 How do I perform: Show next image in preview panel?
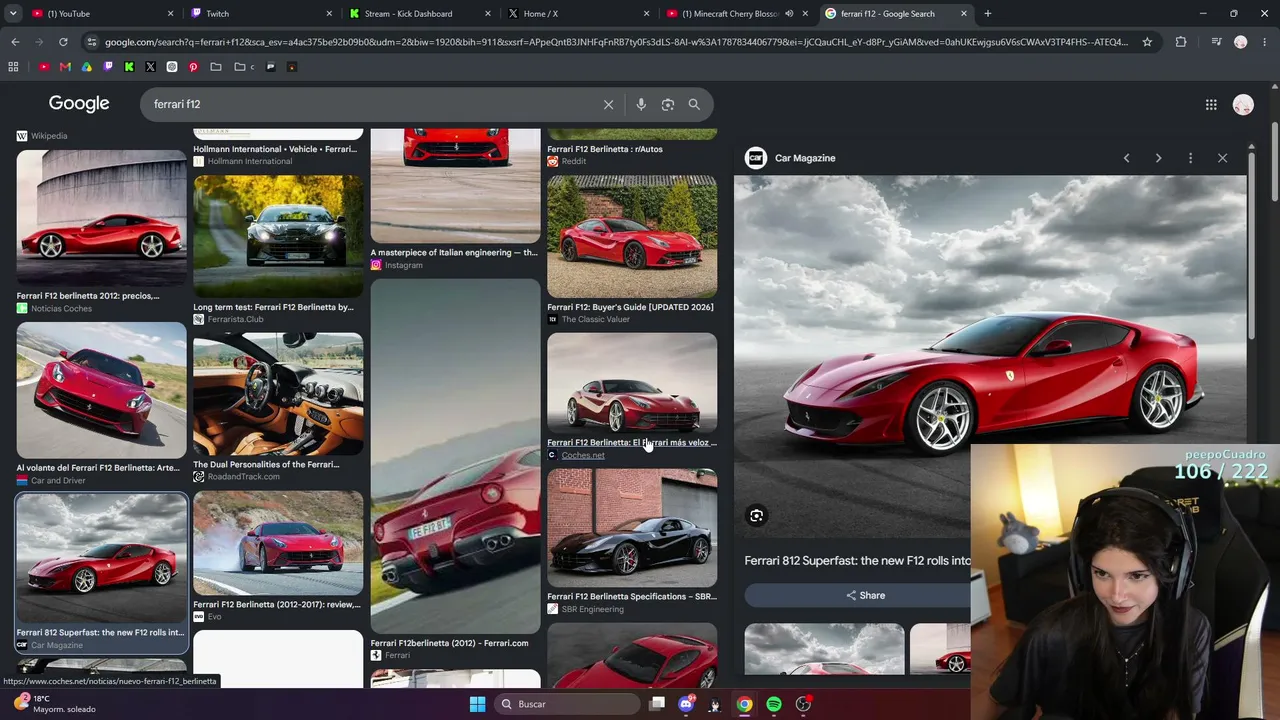coord(1158,158)
